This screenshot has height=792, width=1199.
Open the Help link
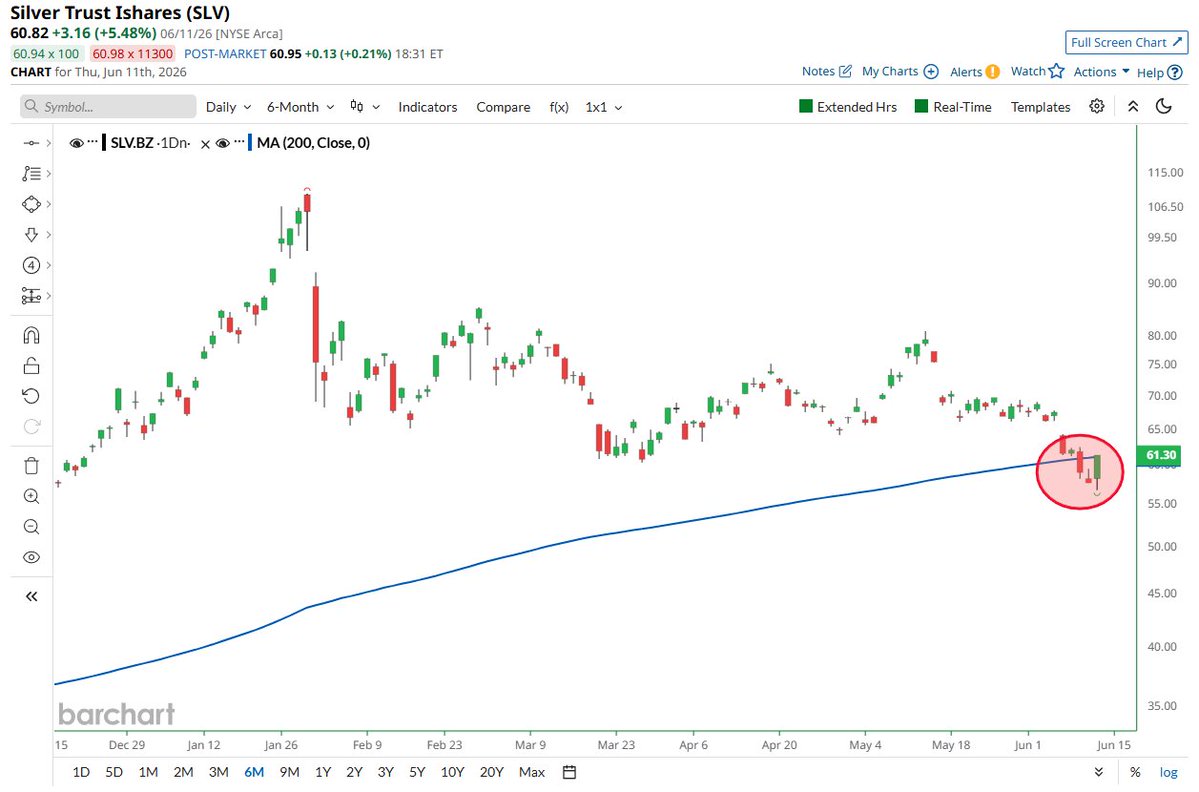pos(1159,73)
